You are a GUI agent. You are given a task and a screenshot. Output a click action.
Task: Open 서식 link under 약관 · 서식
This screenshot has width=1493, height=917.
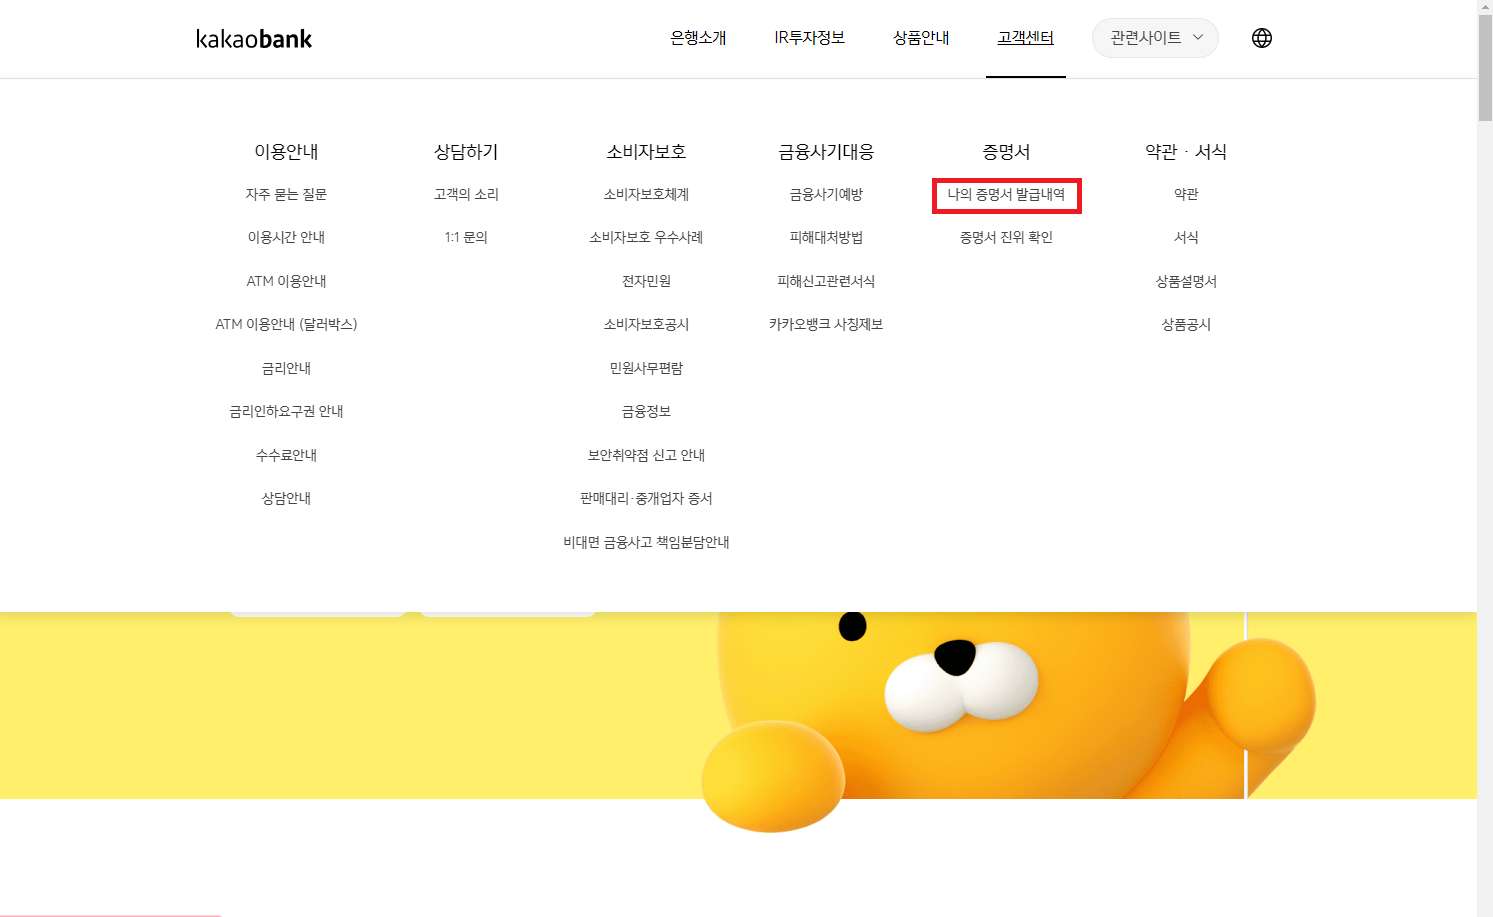click(x=1186, y=238)
